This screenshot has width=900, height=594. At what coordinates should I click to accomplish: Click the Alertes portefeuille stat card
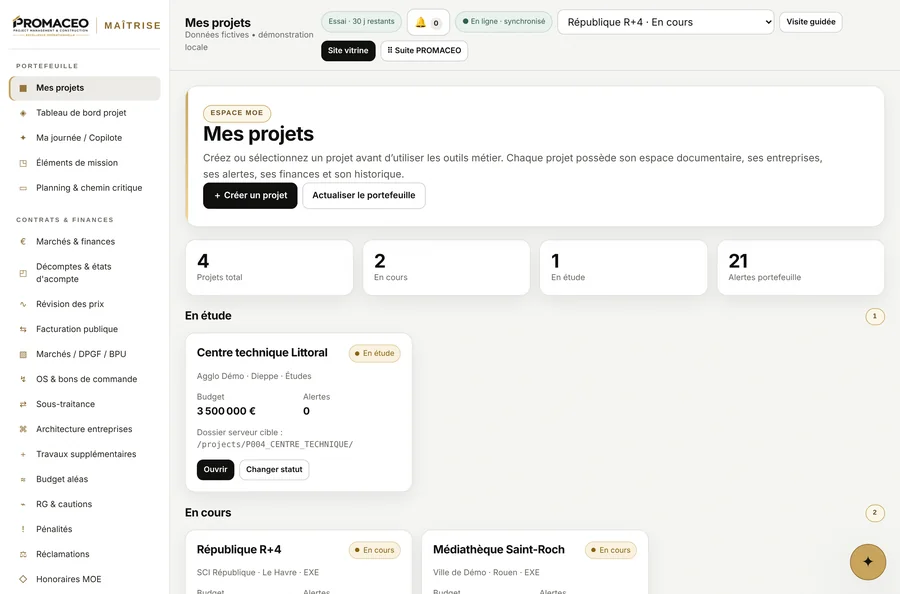pos(801,267)
